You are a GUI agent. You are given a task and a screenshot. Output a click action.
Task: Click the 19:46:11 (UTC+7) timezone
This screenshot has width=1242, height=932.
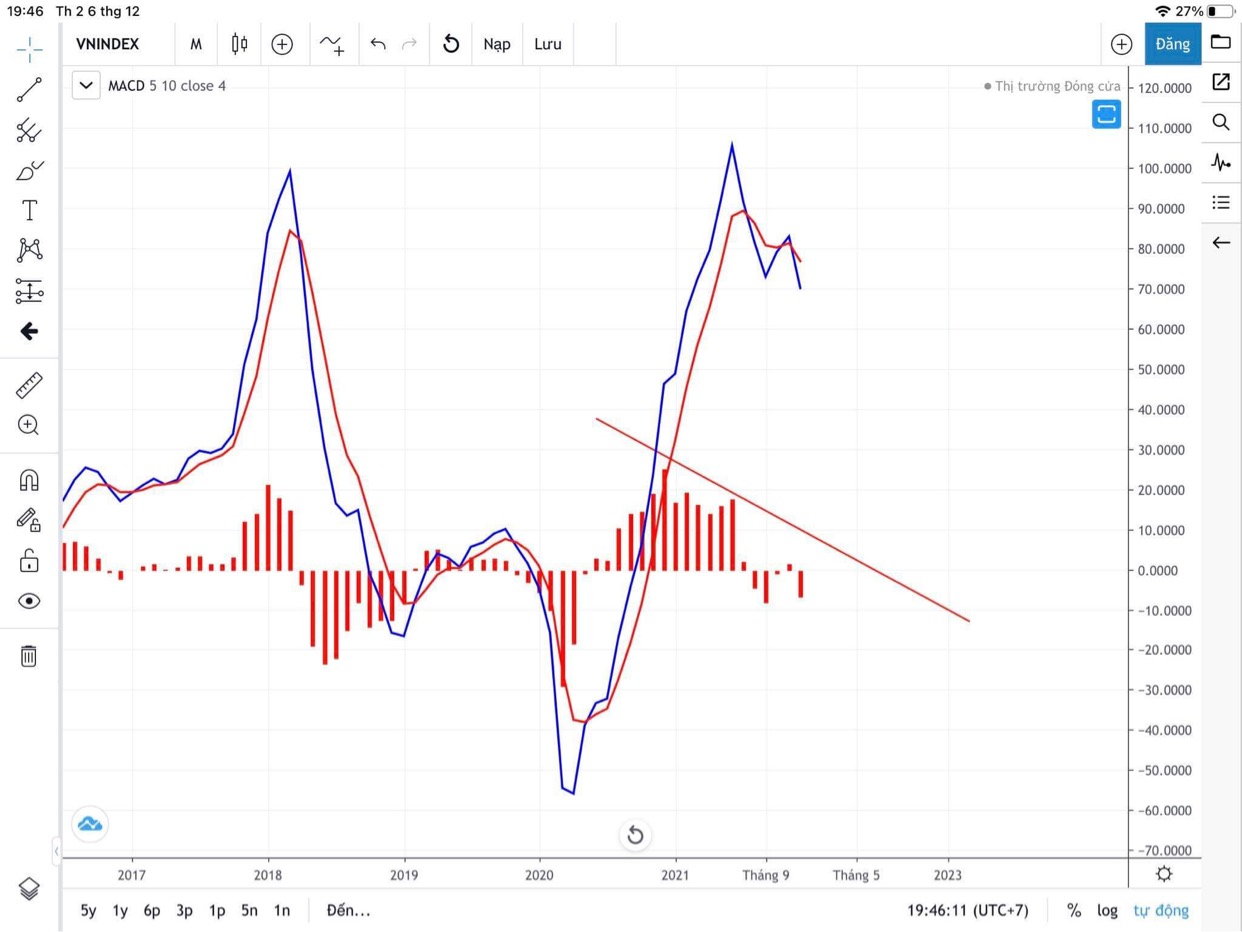967,910
